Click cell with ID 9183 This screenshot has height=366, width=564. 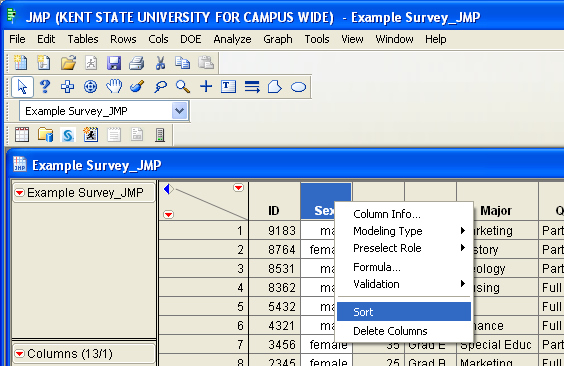tap(274, 231)
